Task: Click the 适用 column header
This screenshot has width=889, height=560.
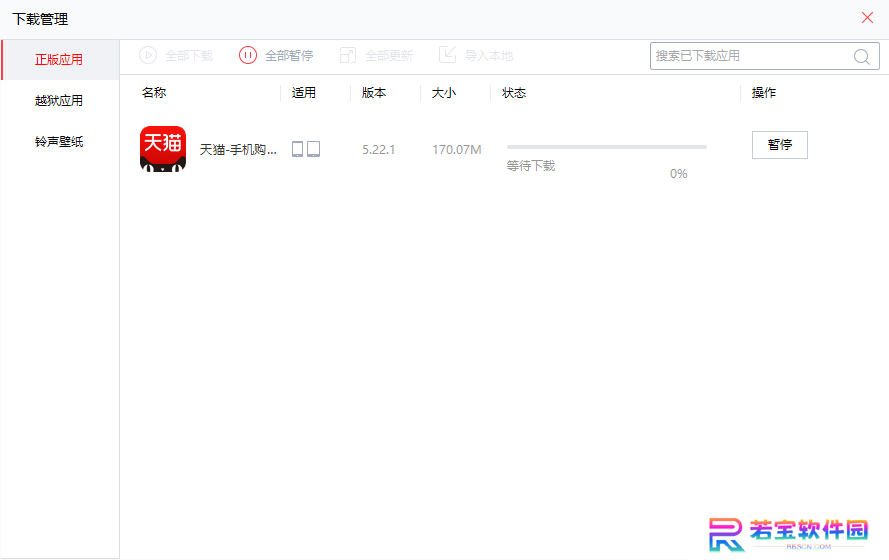Action: (x=303, y=92)
